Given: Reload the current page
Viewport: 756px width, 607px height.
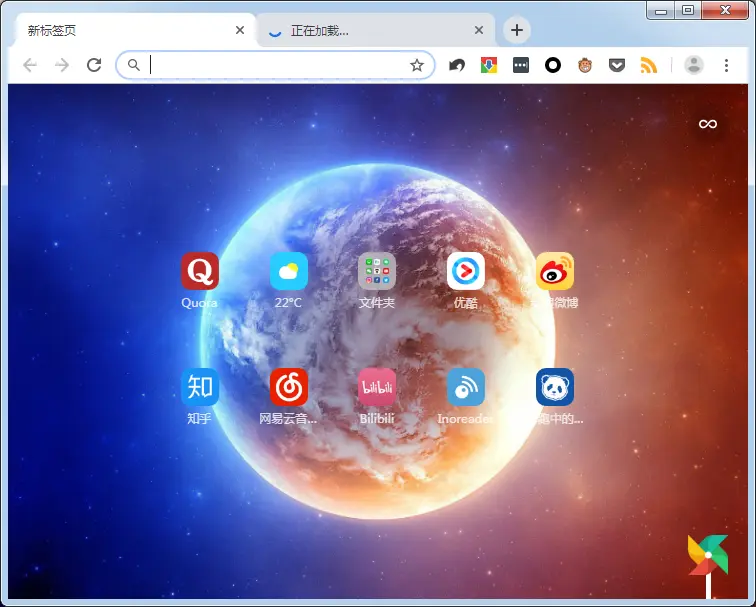Looking at the screenshot, I should (x=94, y=65).
